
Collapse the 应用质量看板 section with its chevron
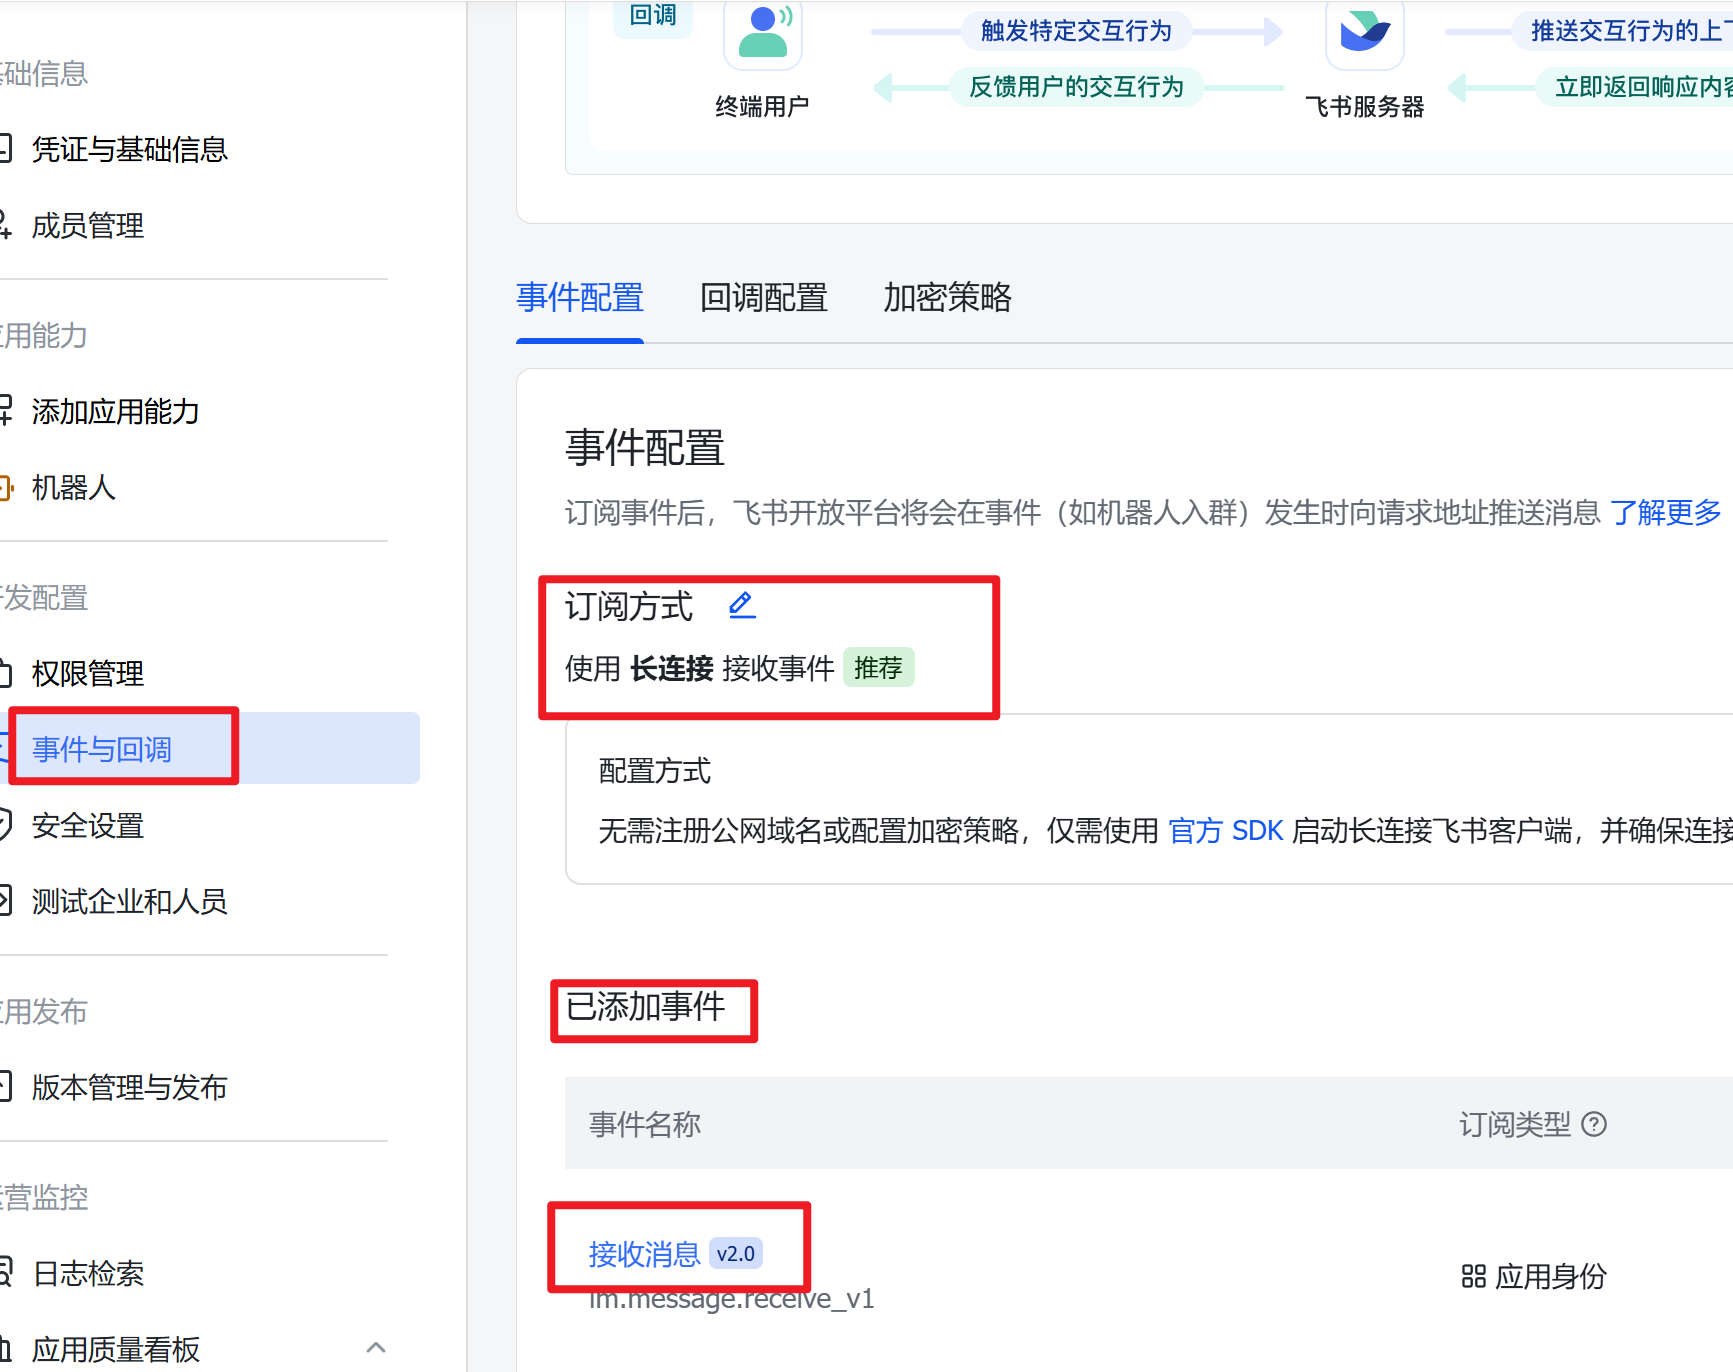point(376,1346)
